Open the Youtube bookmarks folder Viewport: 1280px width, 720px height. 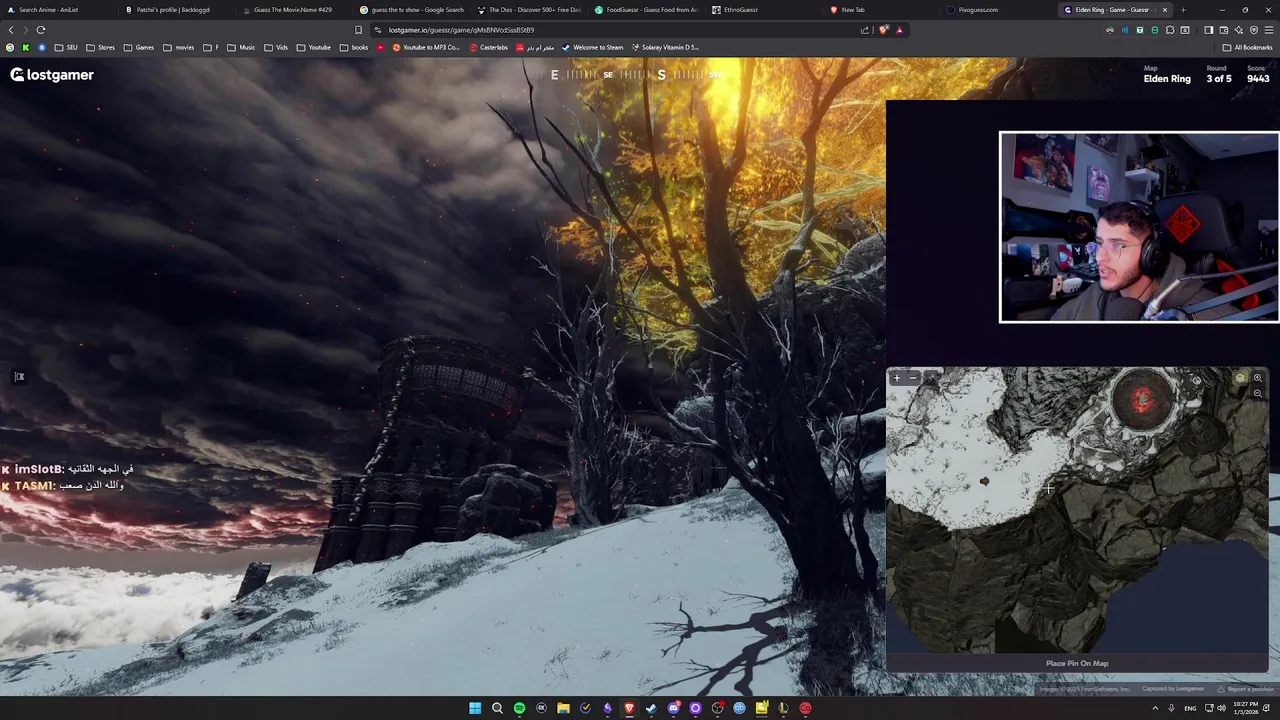(314, 47)
